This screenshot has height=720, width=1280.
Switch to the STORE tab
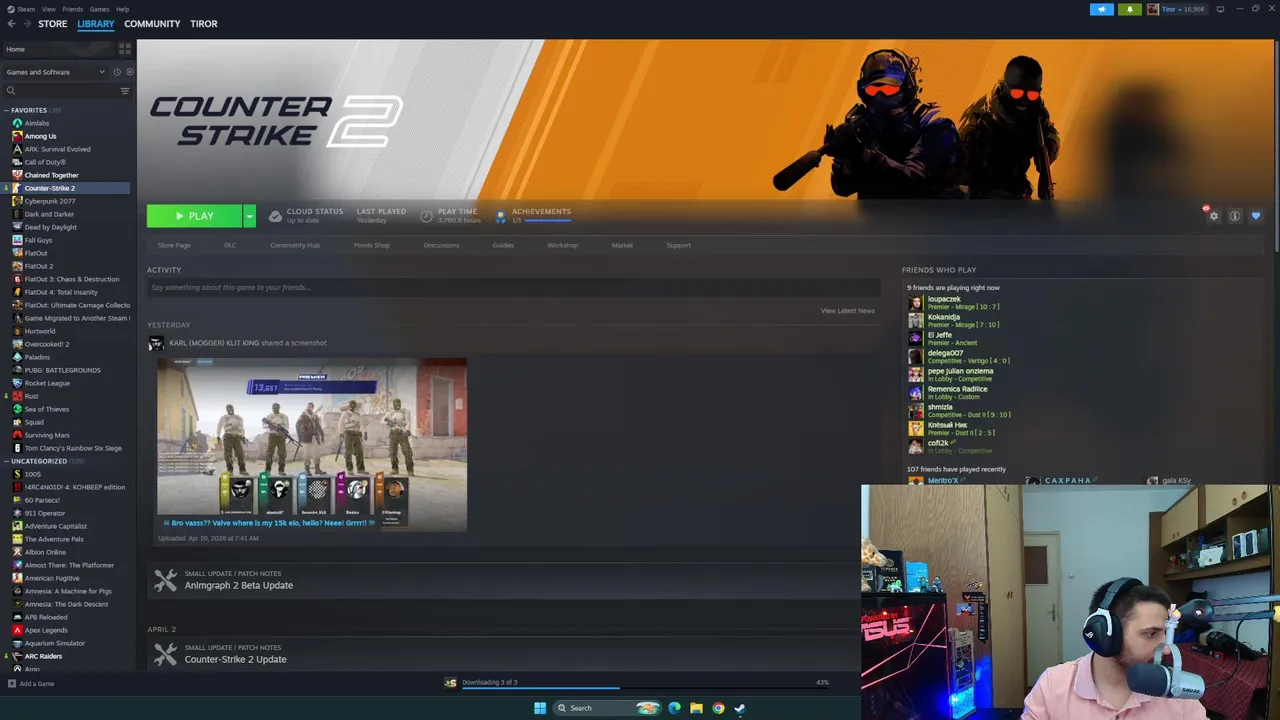click(x=52, y=23)
